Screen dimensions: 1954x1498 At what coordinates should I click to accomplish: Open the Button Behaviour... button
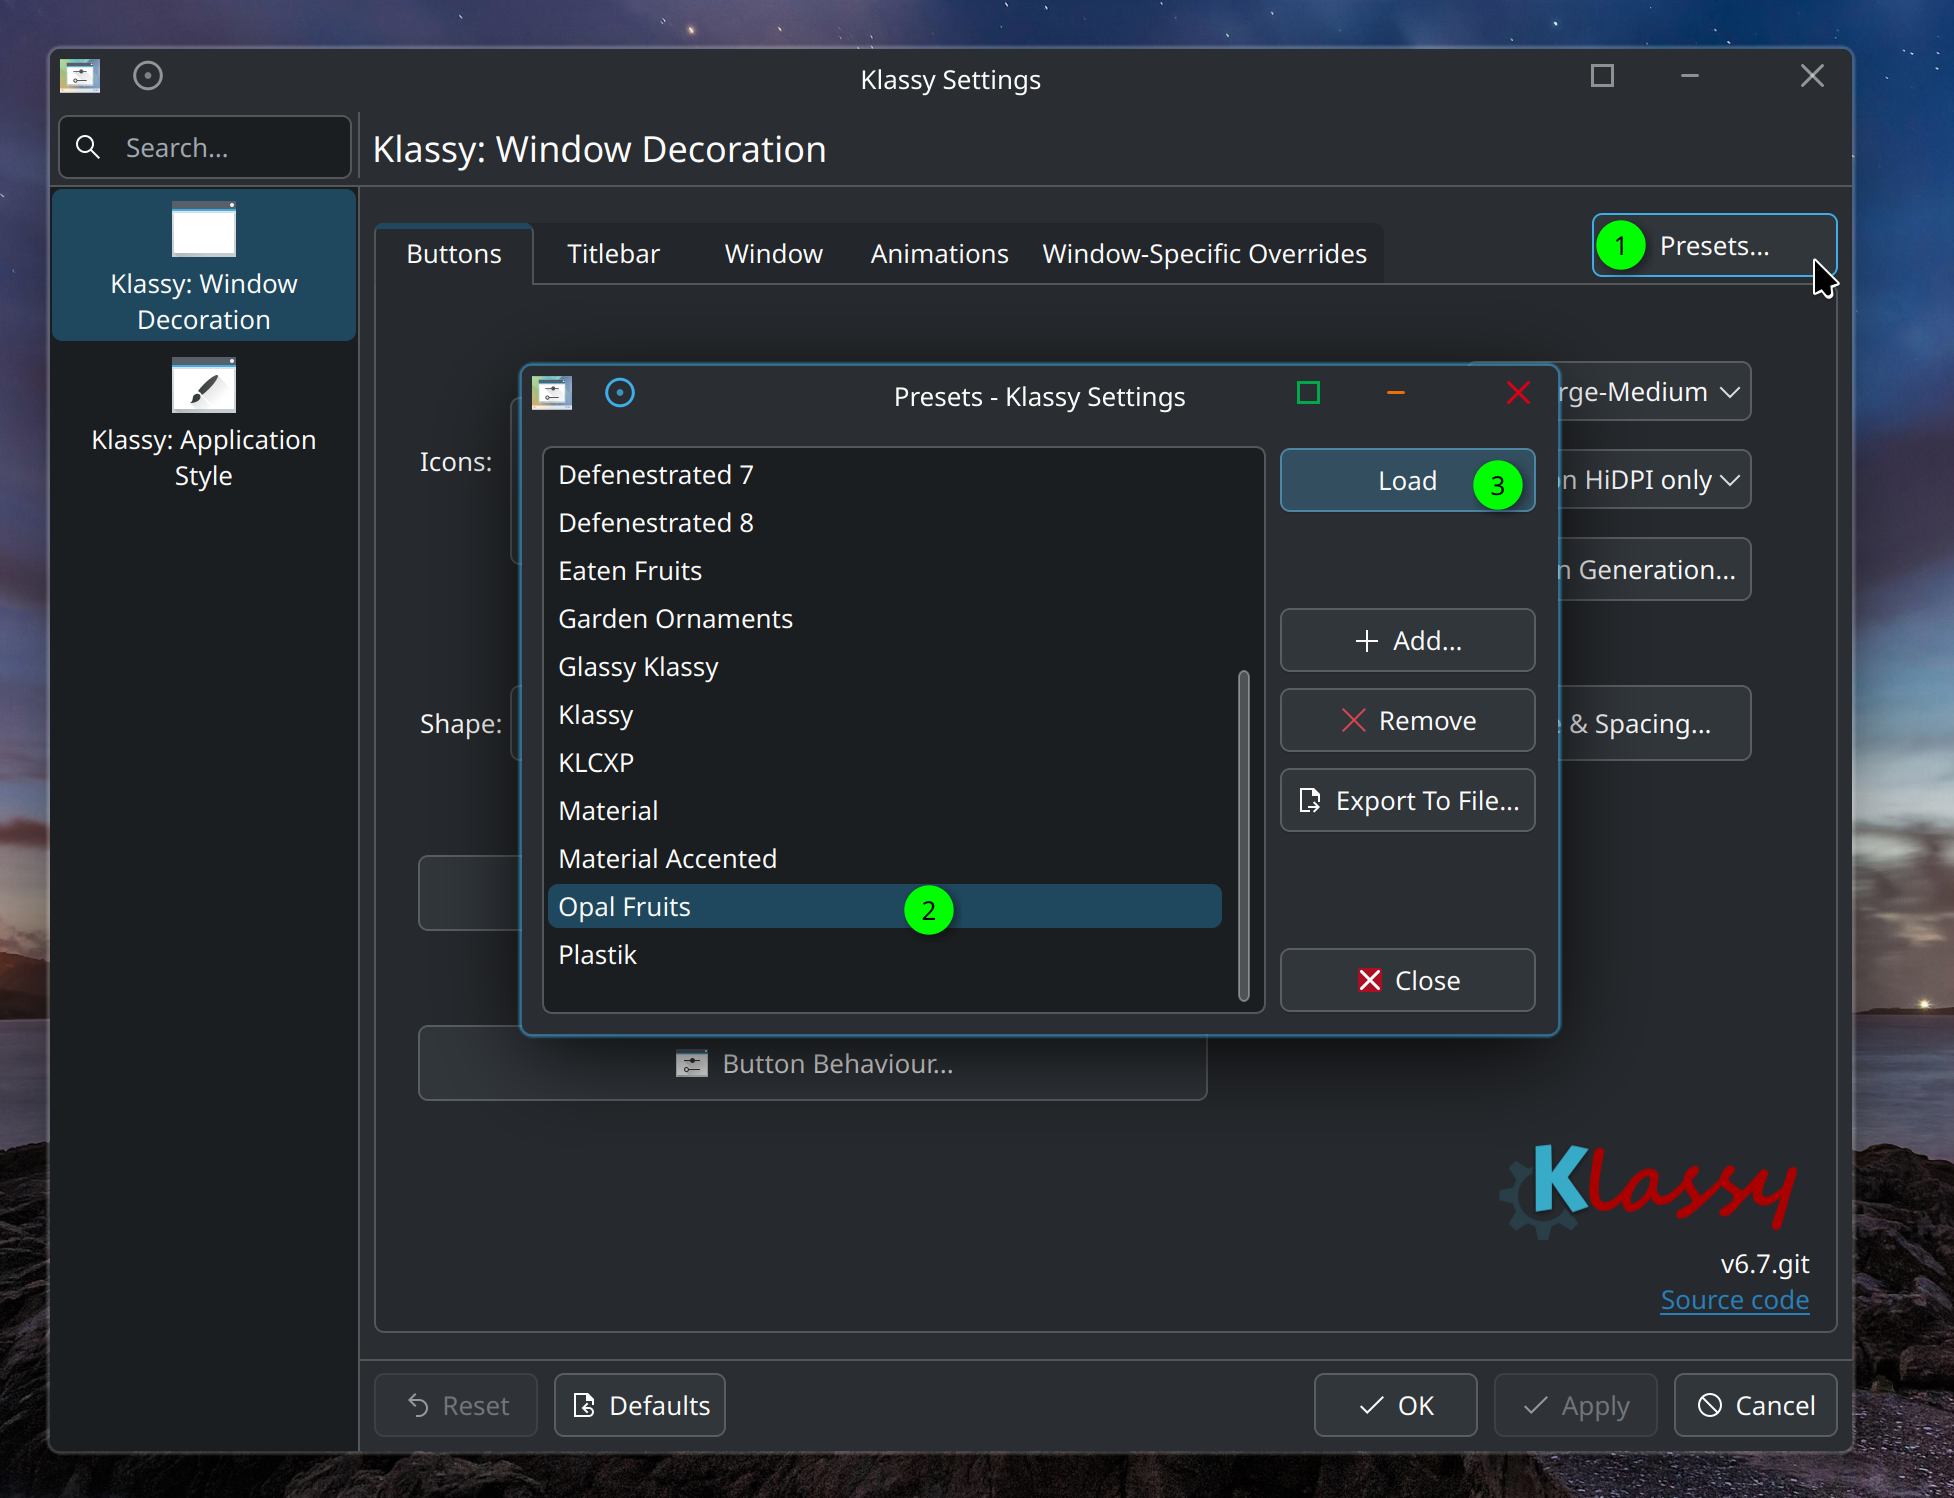[x=812, y=1064]
